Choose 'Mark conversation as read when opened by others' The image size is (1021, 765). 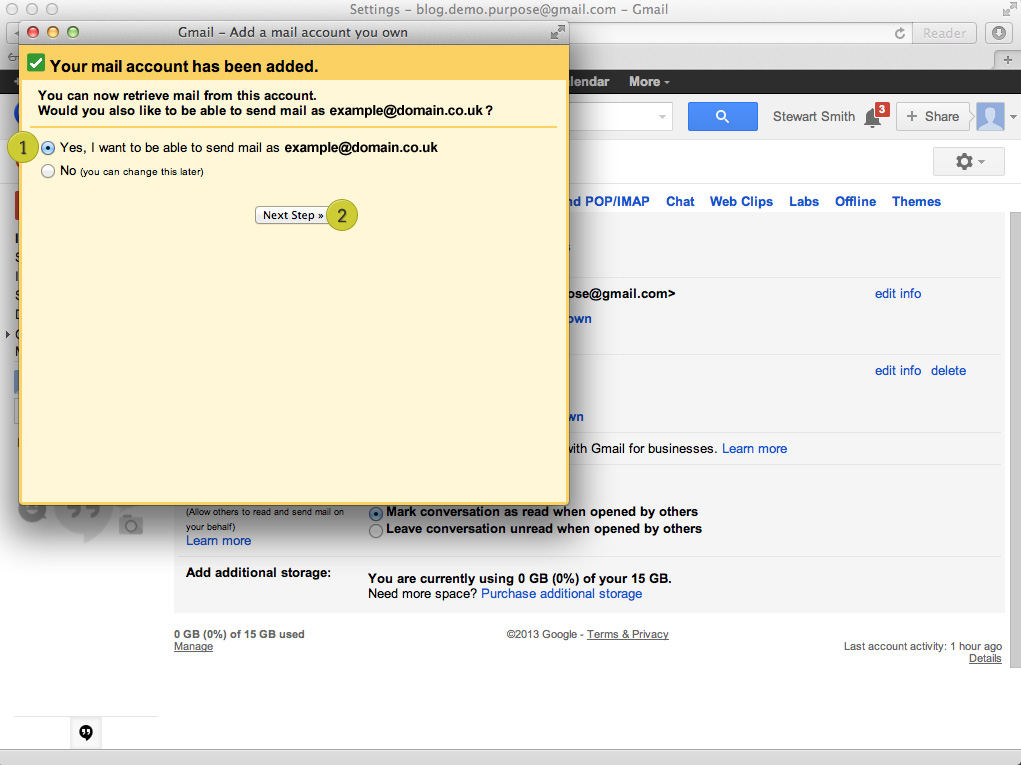tap(376, 512)
